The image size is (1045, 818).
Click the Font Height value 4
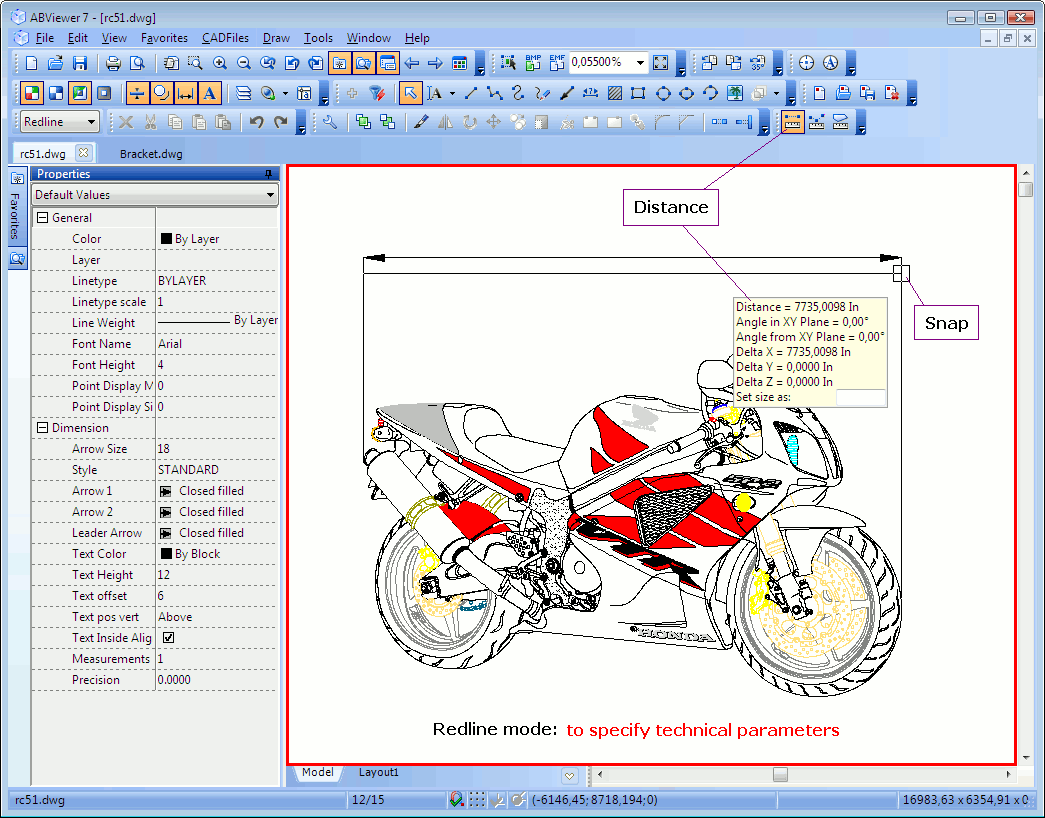click(x=217, y=365)
